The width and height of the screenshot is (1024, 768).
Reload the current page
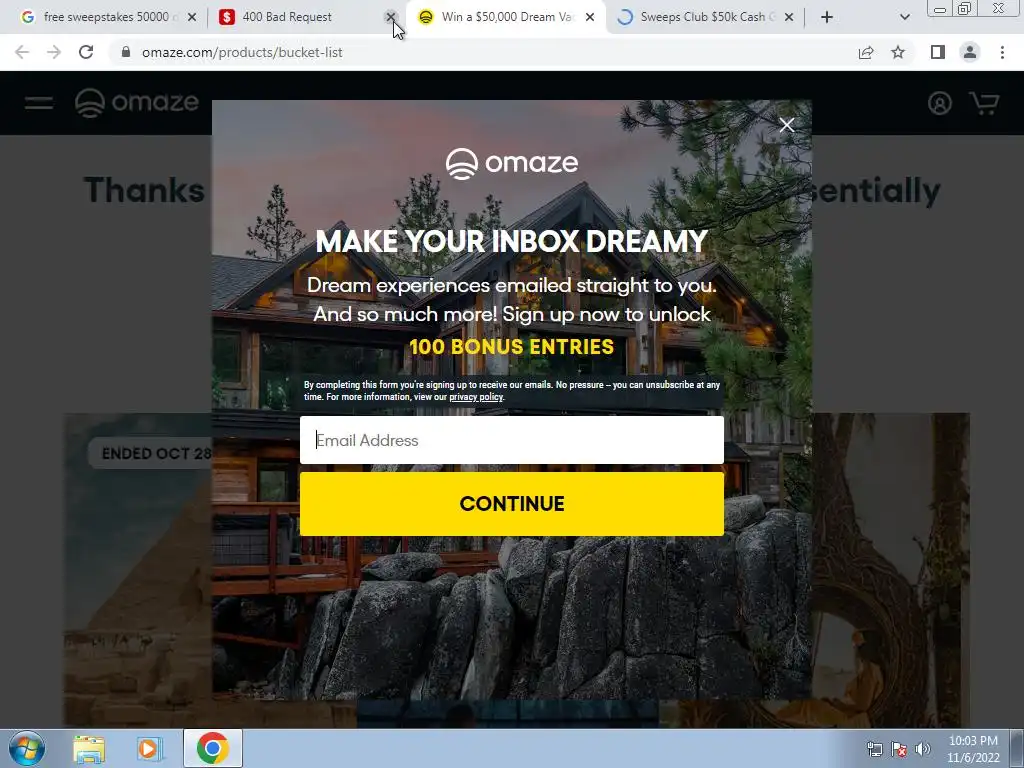click(86, 52)
